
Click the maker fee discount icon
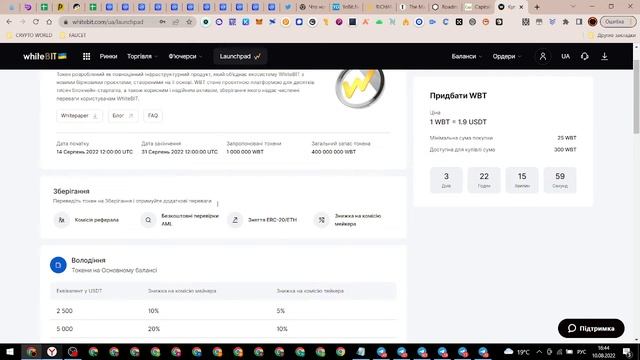tap(322, 220)
